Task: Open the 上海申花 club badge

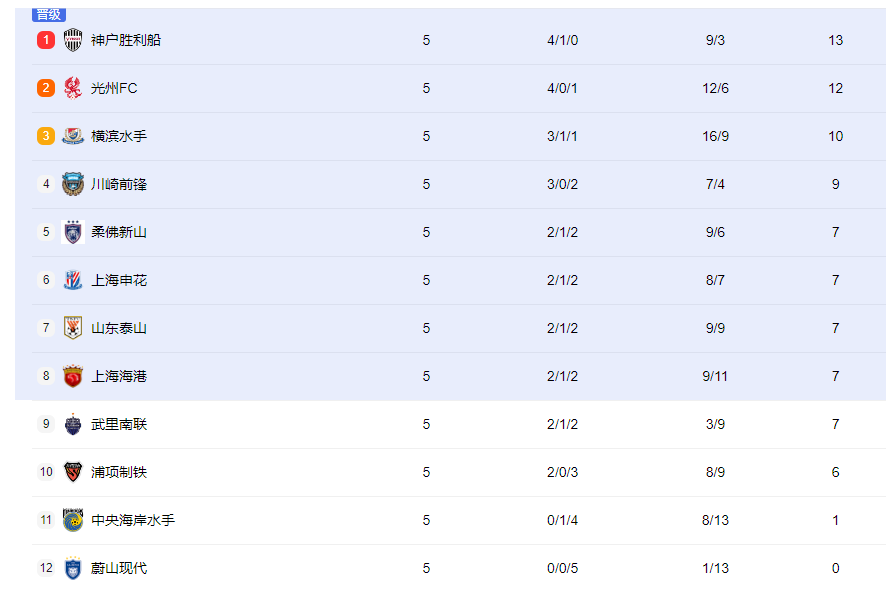Action: [72, 280]
